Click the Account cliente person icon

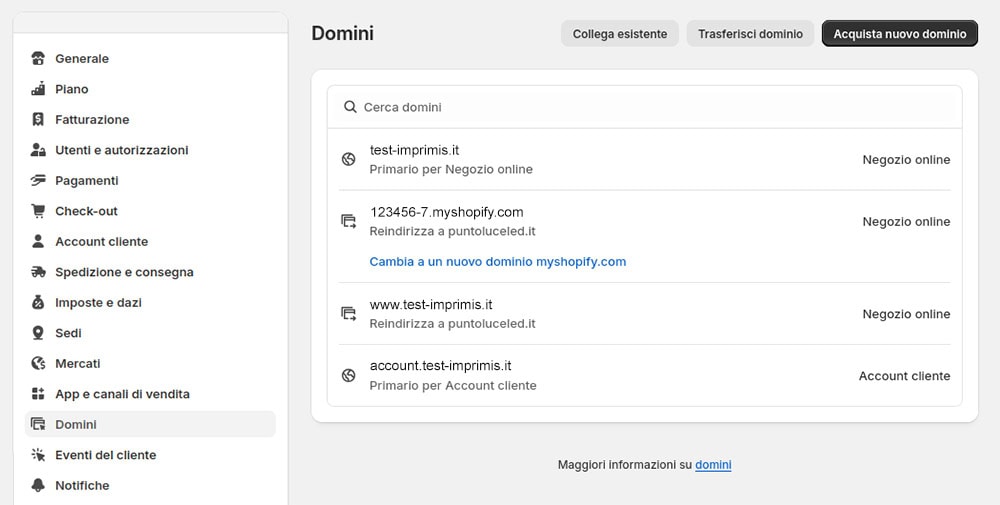point(38,242)
